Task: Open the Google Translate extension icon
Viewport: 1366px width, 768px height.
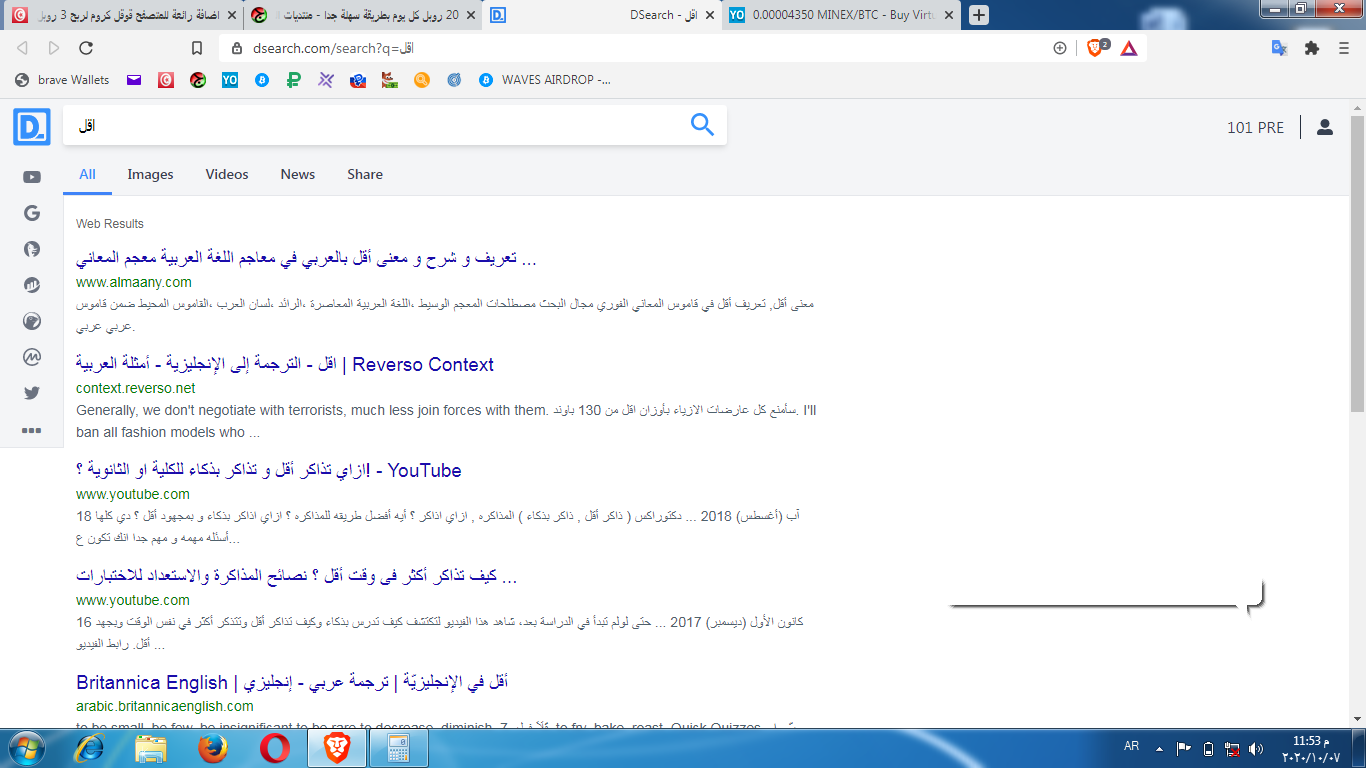Action: (1279, 48)
